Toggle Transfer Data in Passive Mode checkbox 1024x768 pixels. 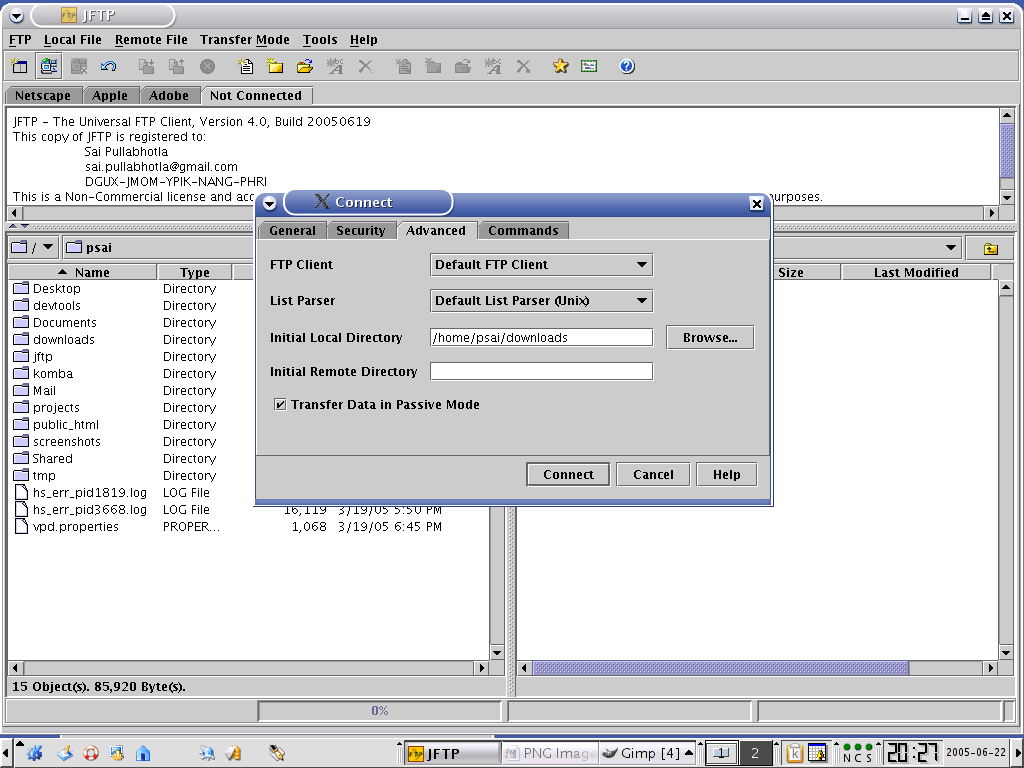point(280,404)
